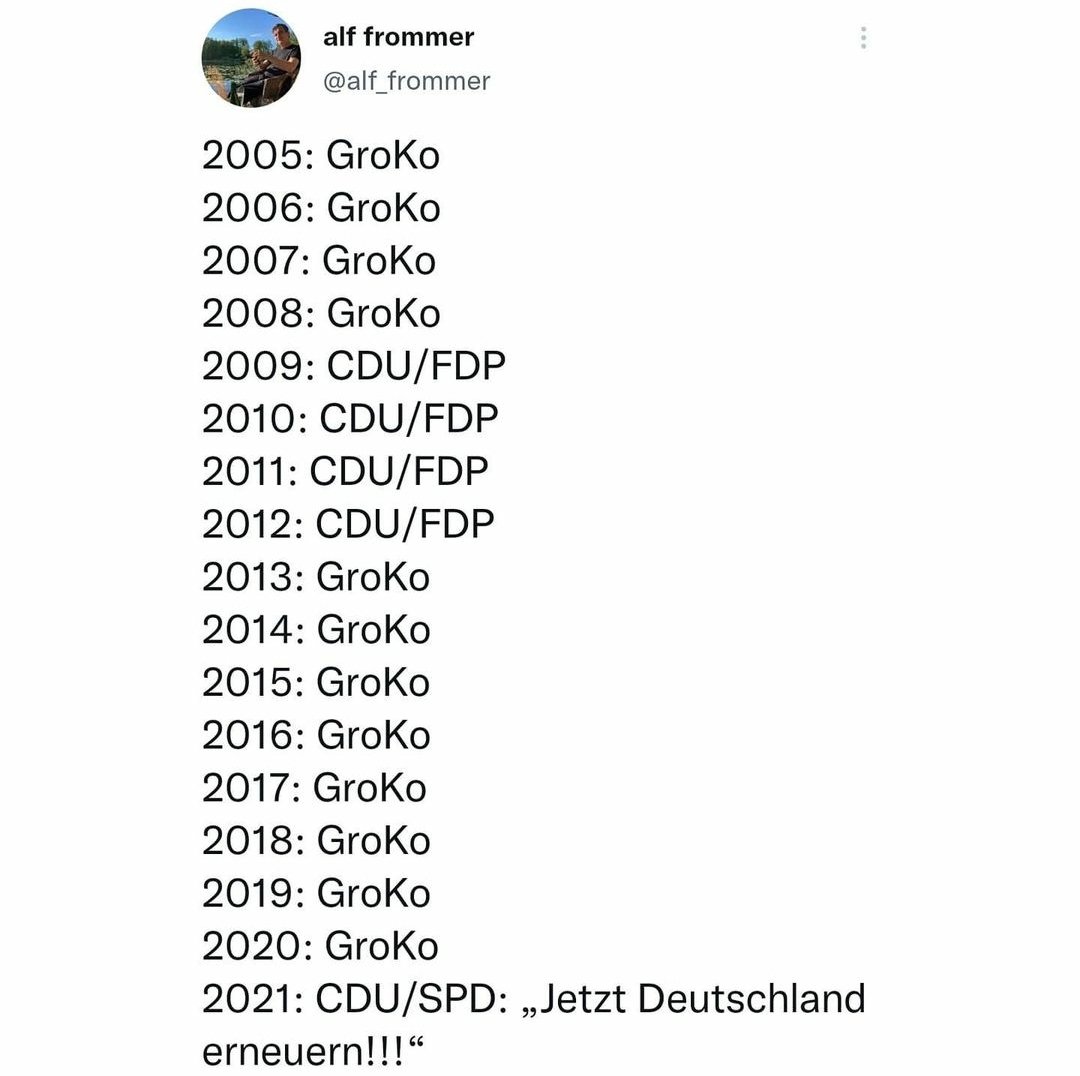1080x1076 pixels.
Task: Click the @alf_frommer handle
Action: (x=406, y=81)
